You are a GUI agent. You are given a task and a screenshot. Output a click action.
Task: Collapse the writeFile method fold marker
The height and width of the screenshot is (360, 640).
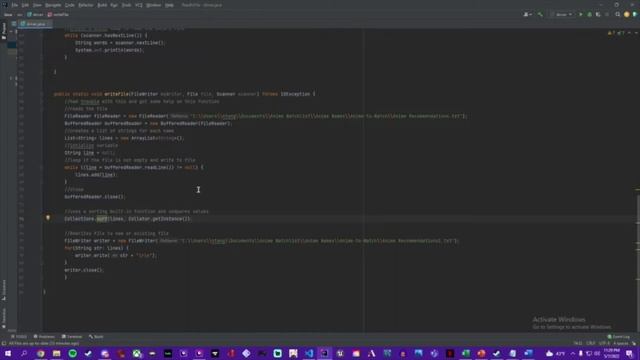(x=42, y=94)
